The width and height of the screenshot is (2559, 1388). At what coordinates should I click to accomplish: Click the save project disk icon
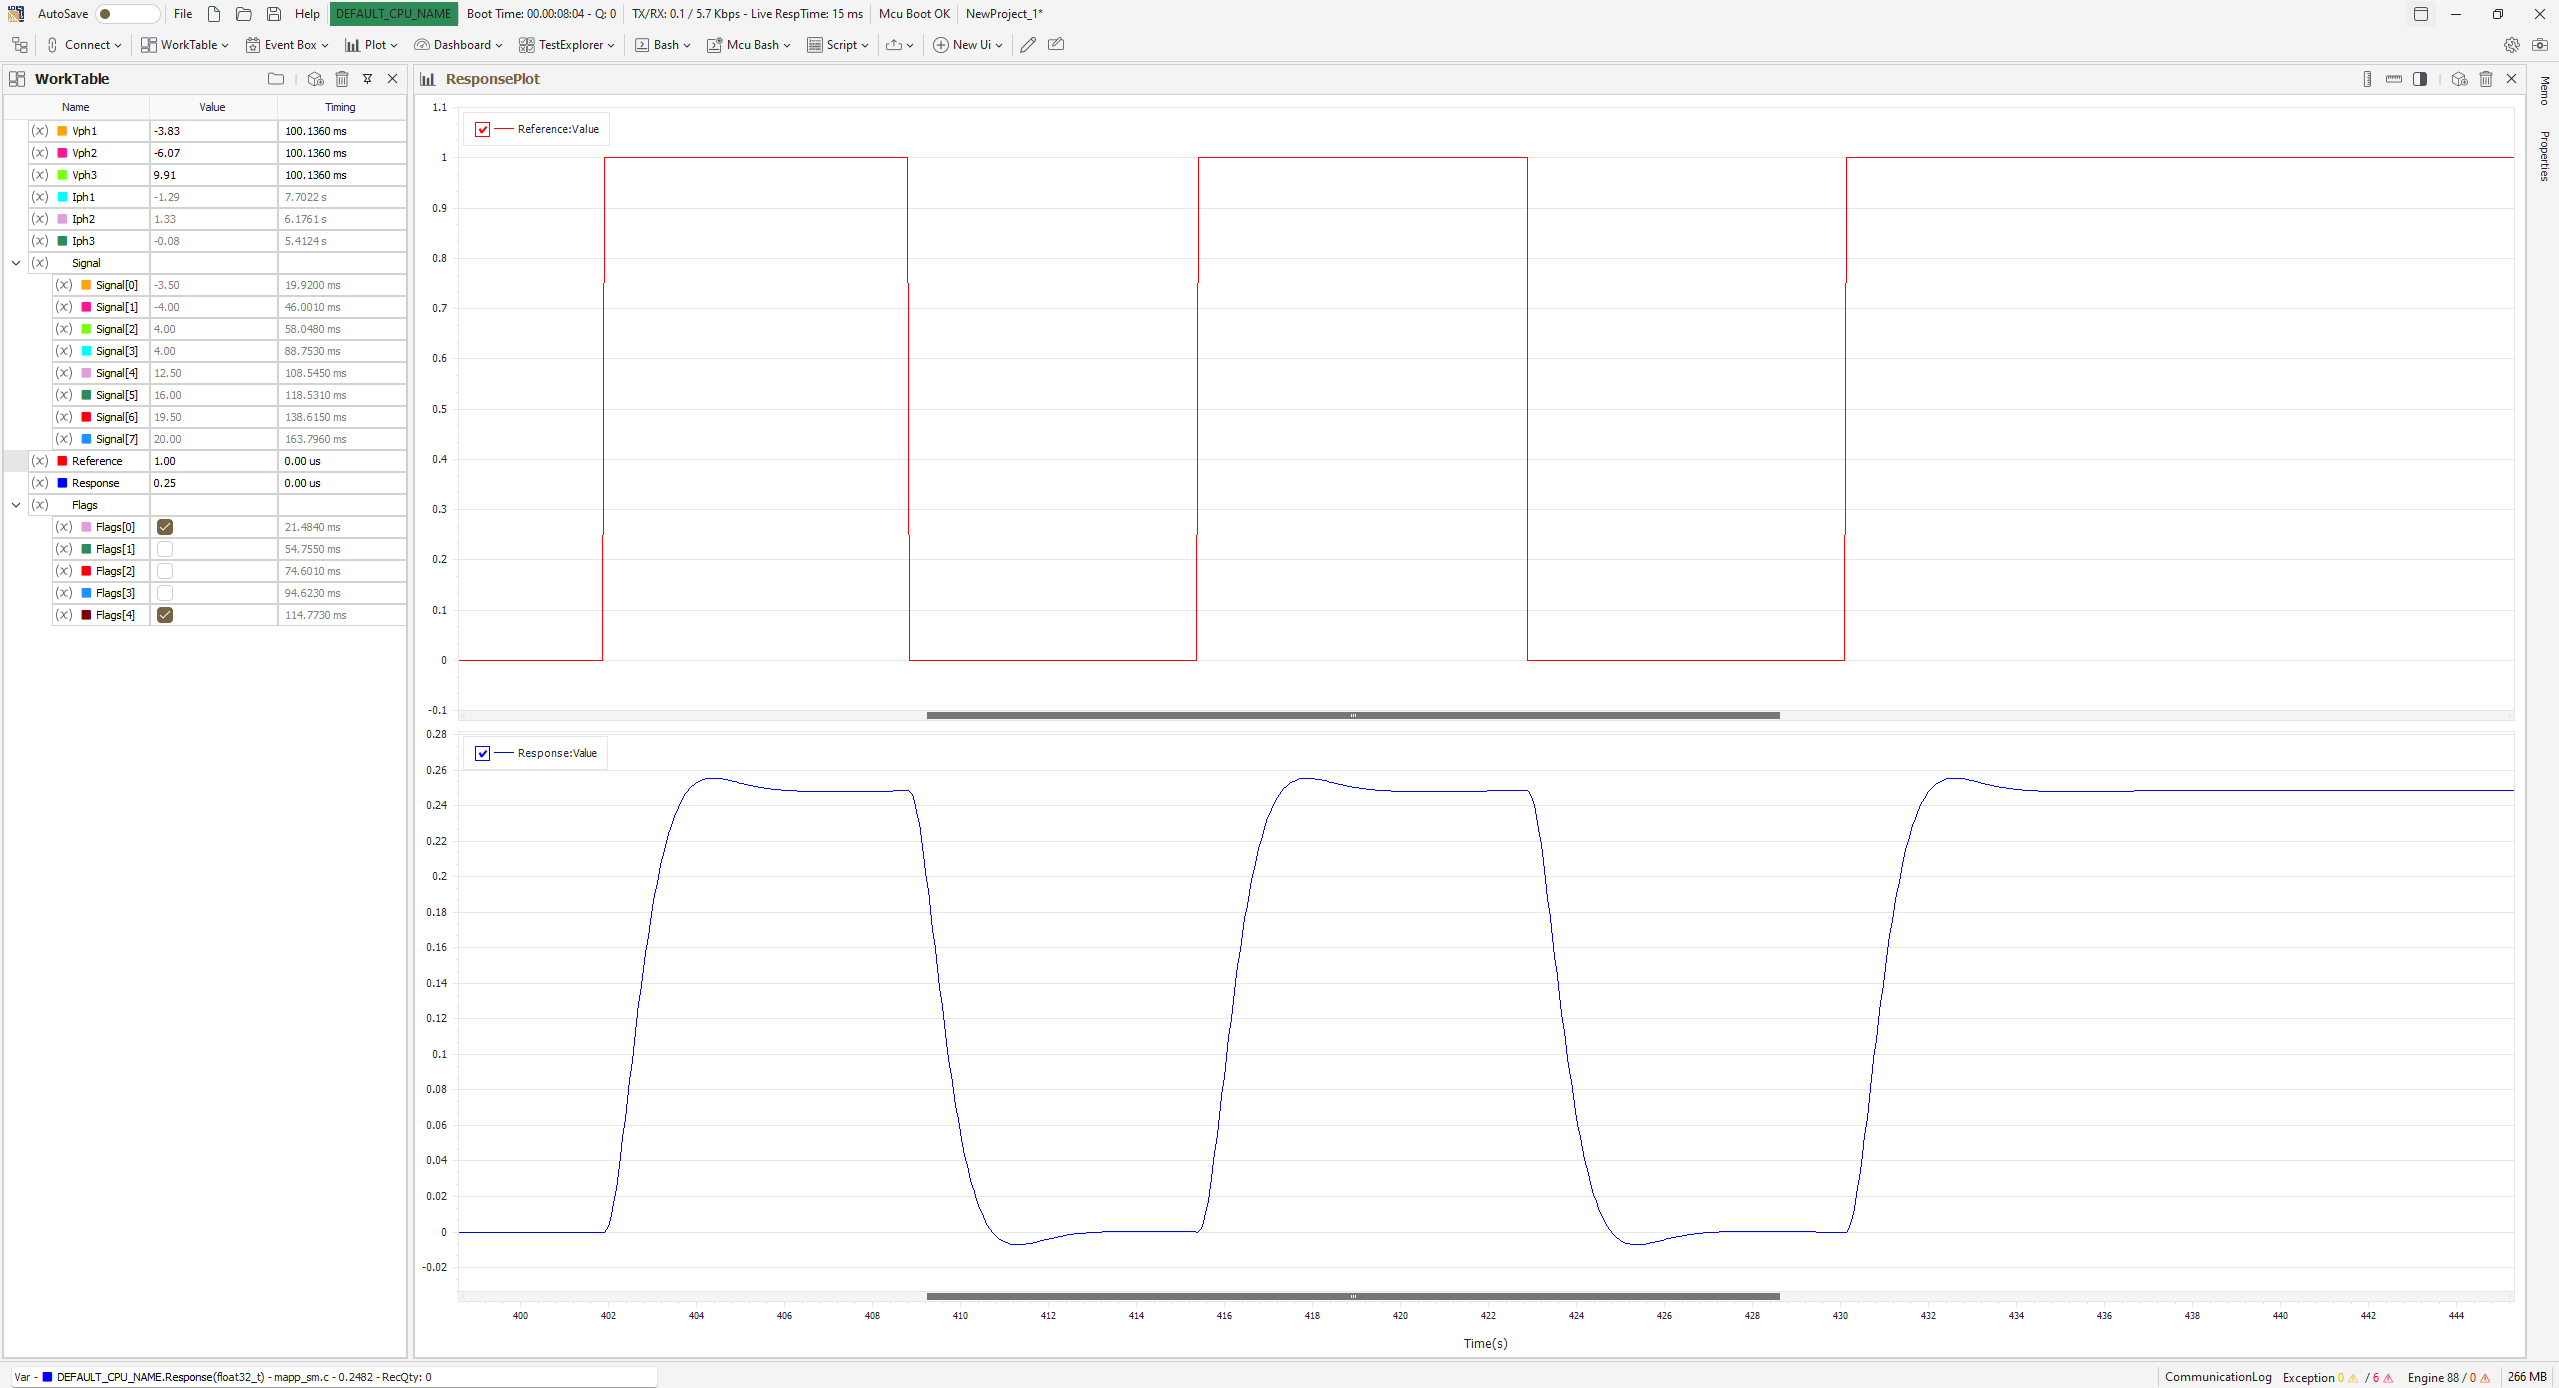click(274, 14)
